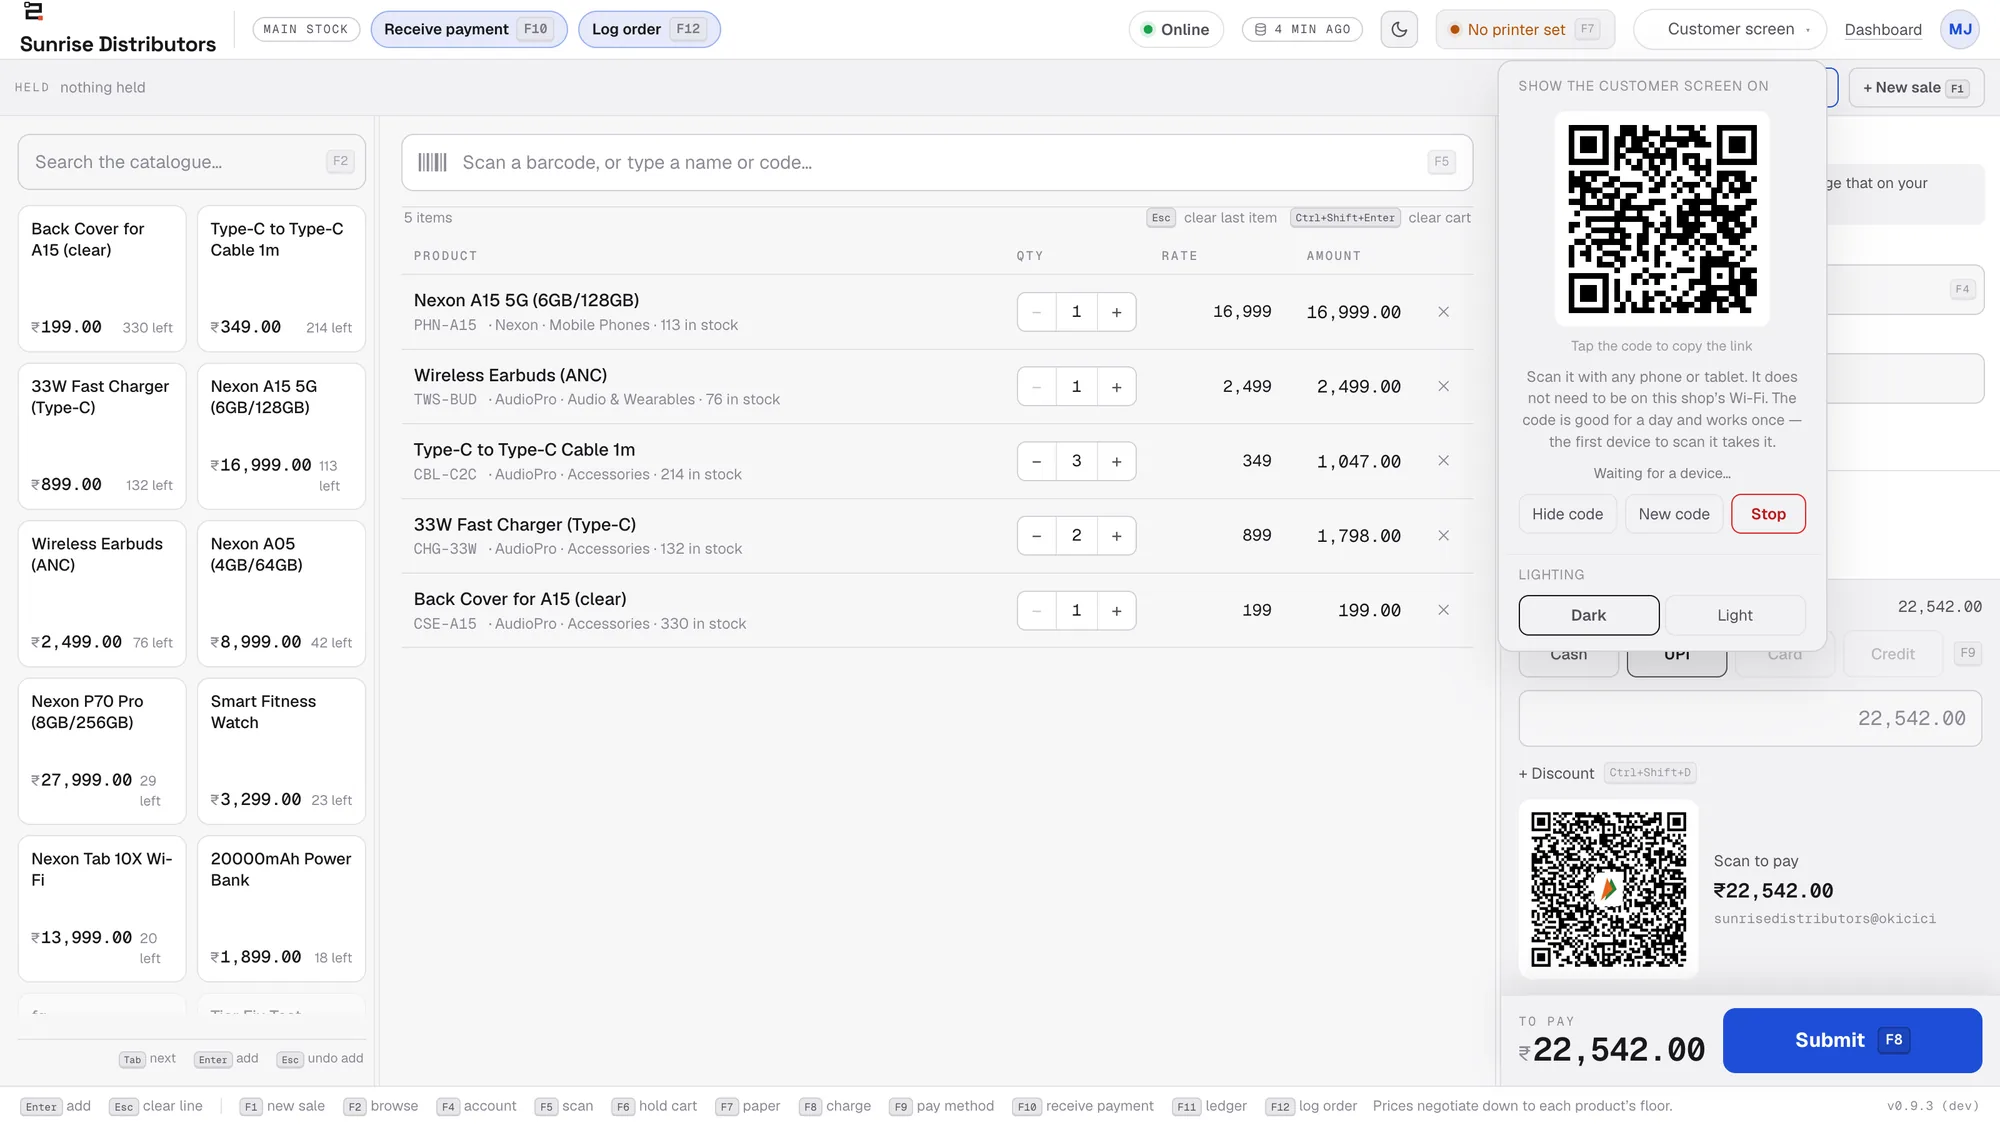The image size is (2000, 1125).
Task: Increase Type-C Cable quantity
Action: coord(1116,461)
